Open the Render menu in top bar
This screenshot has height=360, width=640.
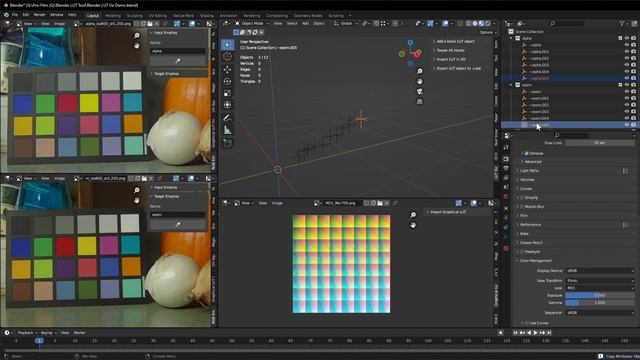pyautogui.click(x=40, y=15)
